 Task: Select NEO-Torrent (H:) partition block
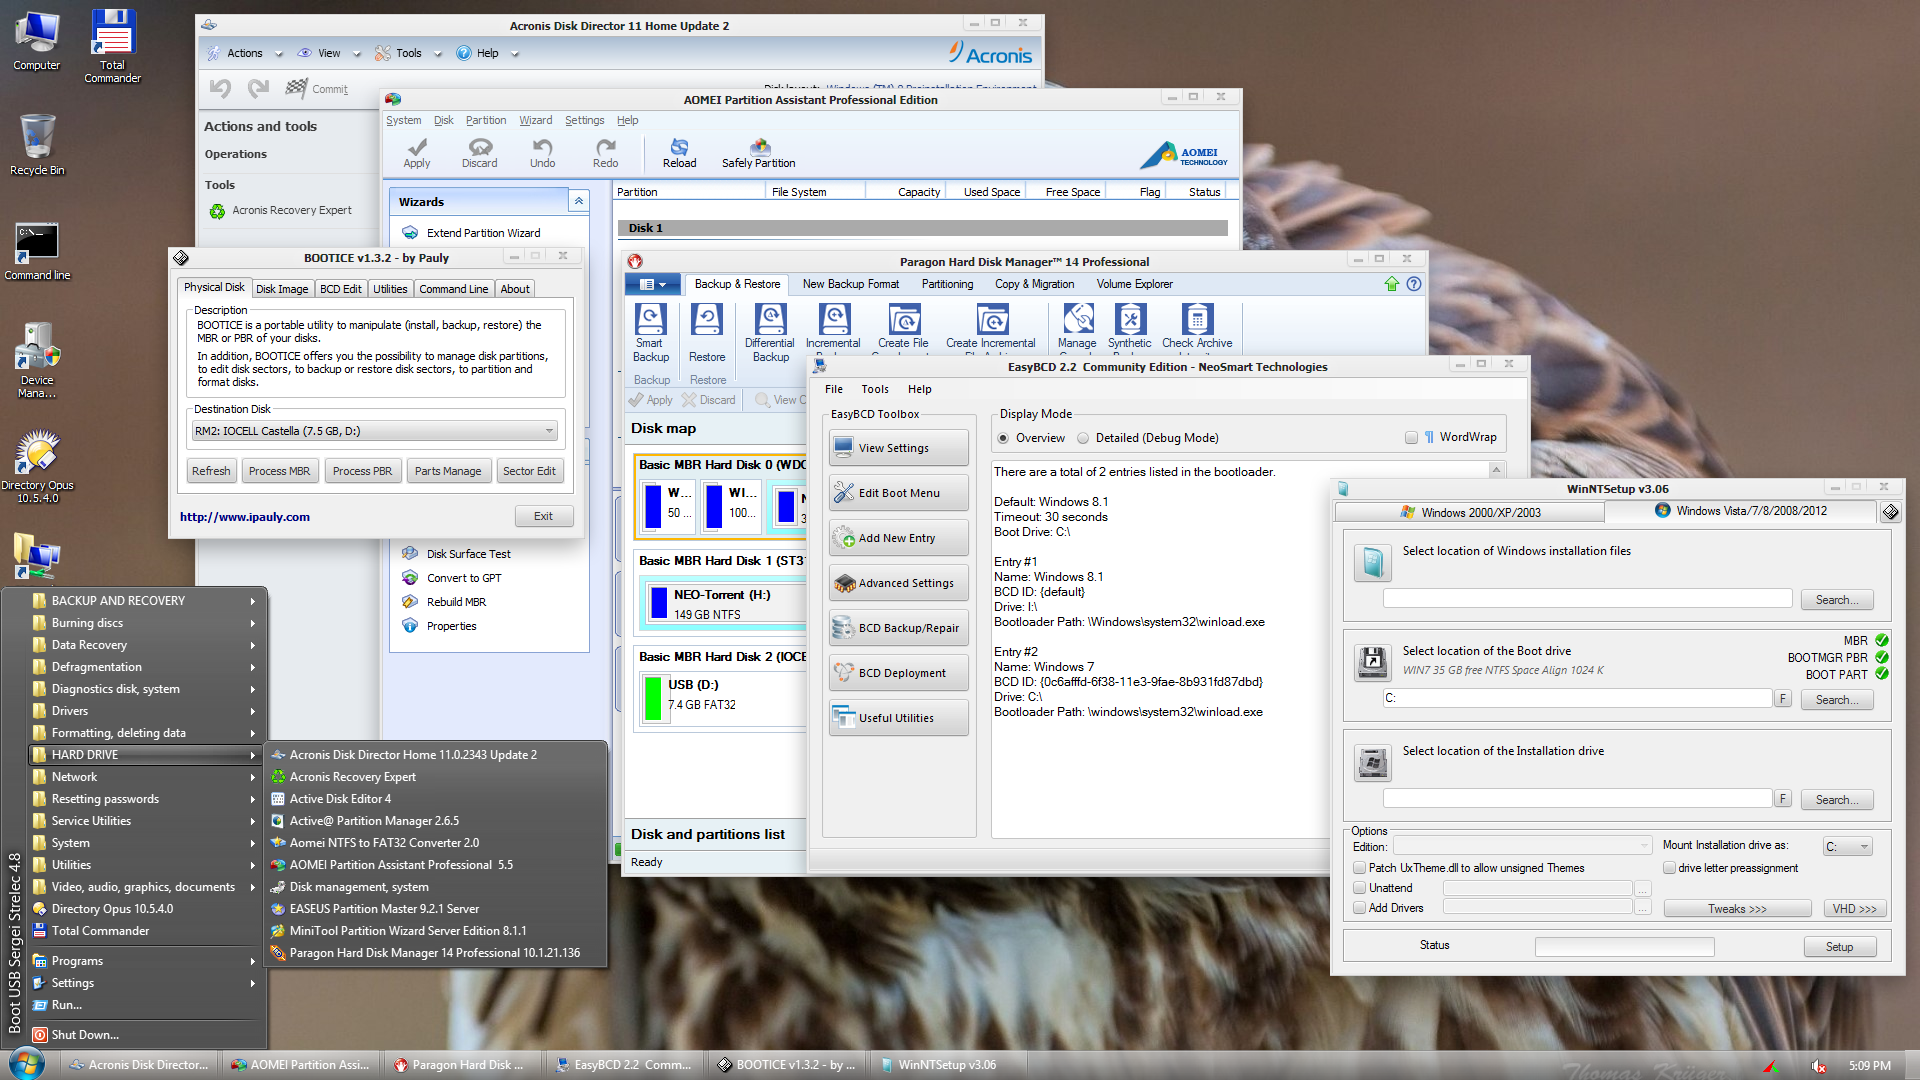click(x=722, y=603)
